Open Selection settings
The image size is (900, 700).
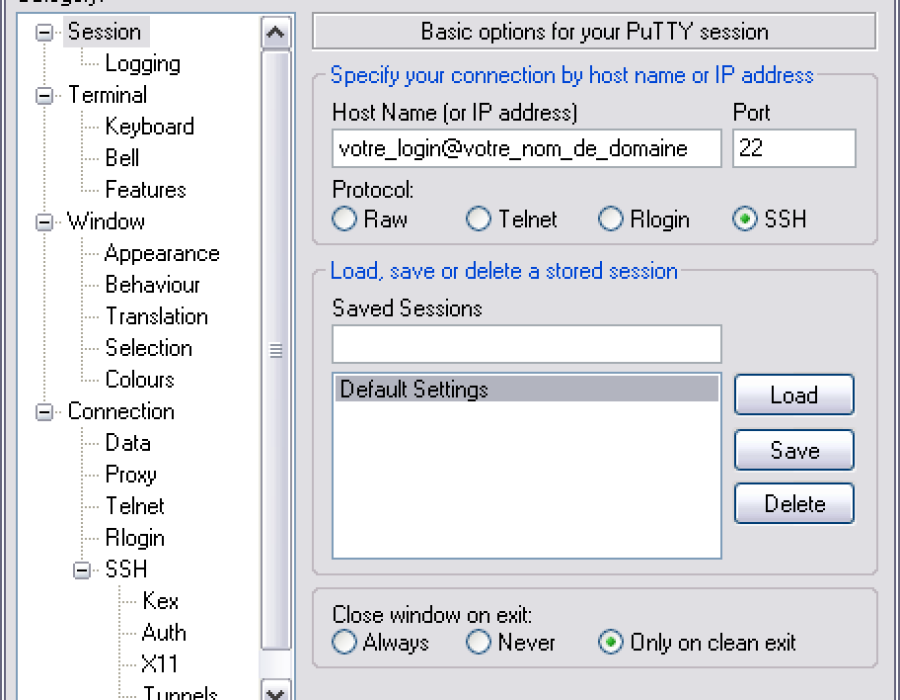148,348
